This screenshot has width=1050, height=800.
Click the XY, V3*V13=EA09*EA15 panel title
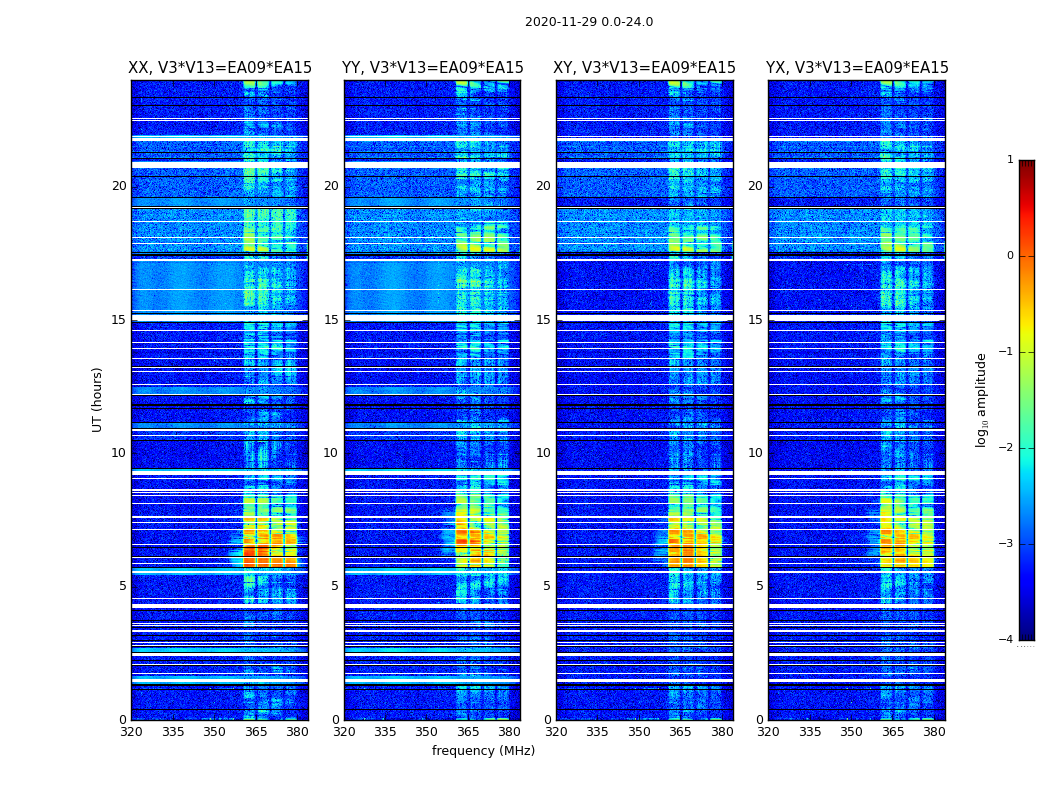(x=644, y=68)
